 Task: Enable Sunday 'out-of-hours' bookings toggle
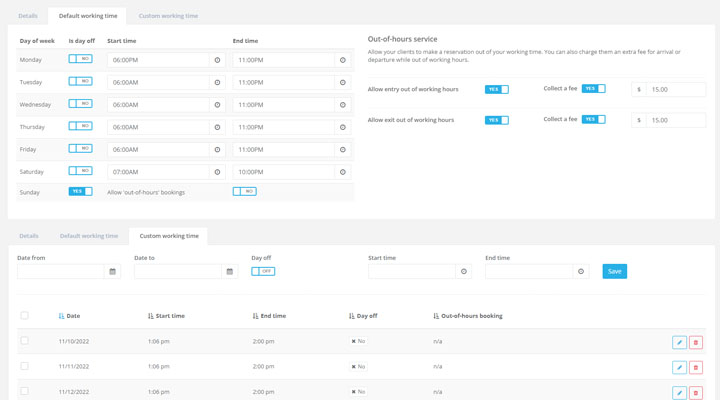point(245,192)
